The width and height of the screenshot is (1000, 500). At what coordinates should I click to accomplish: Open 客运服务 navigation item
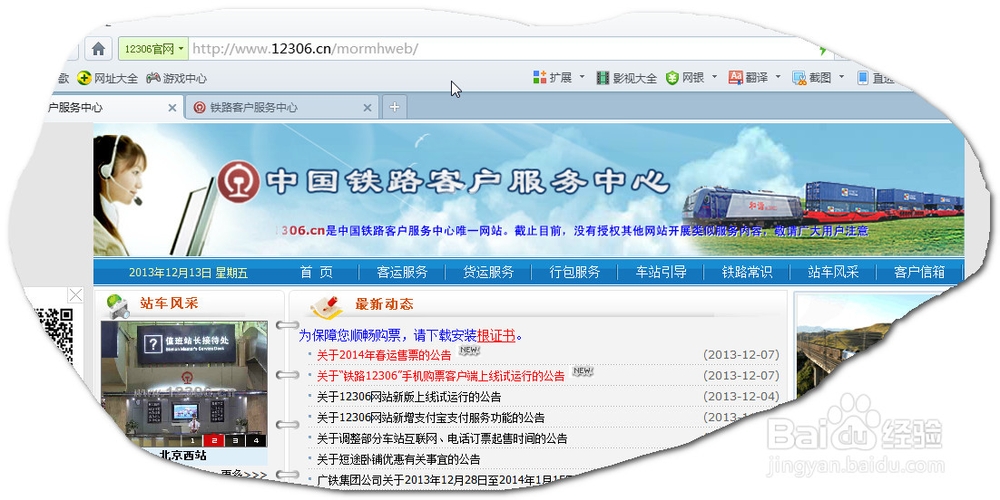(402, 272)
